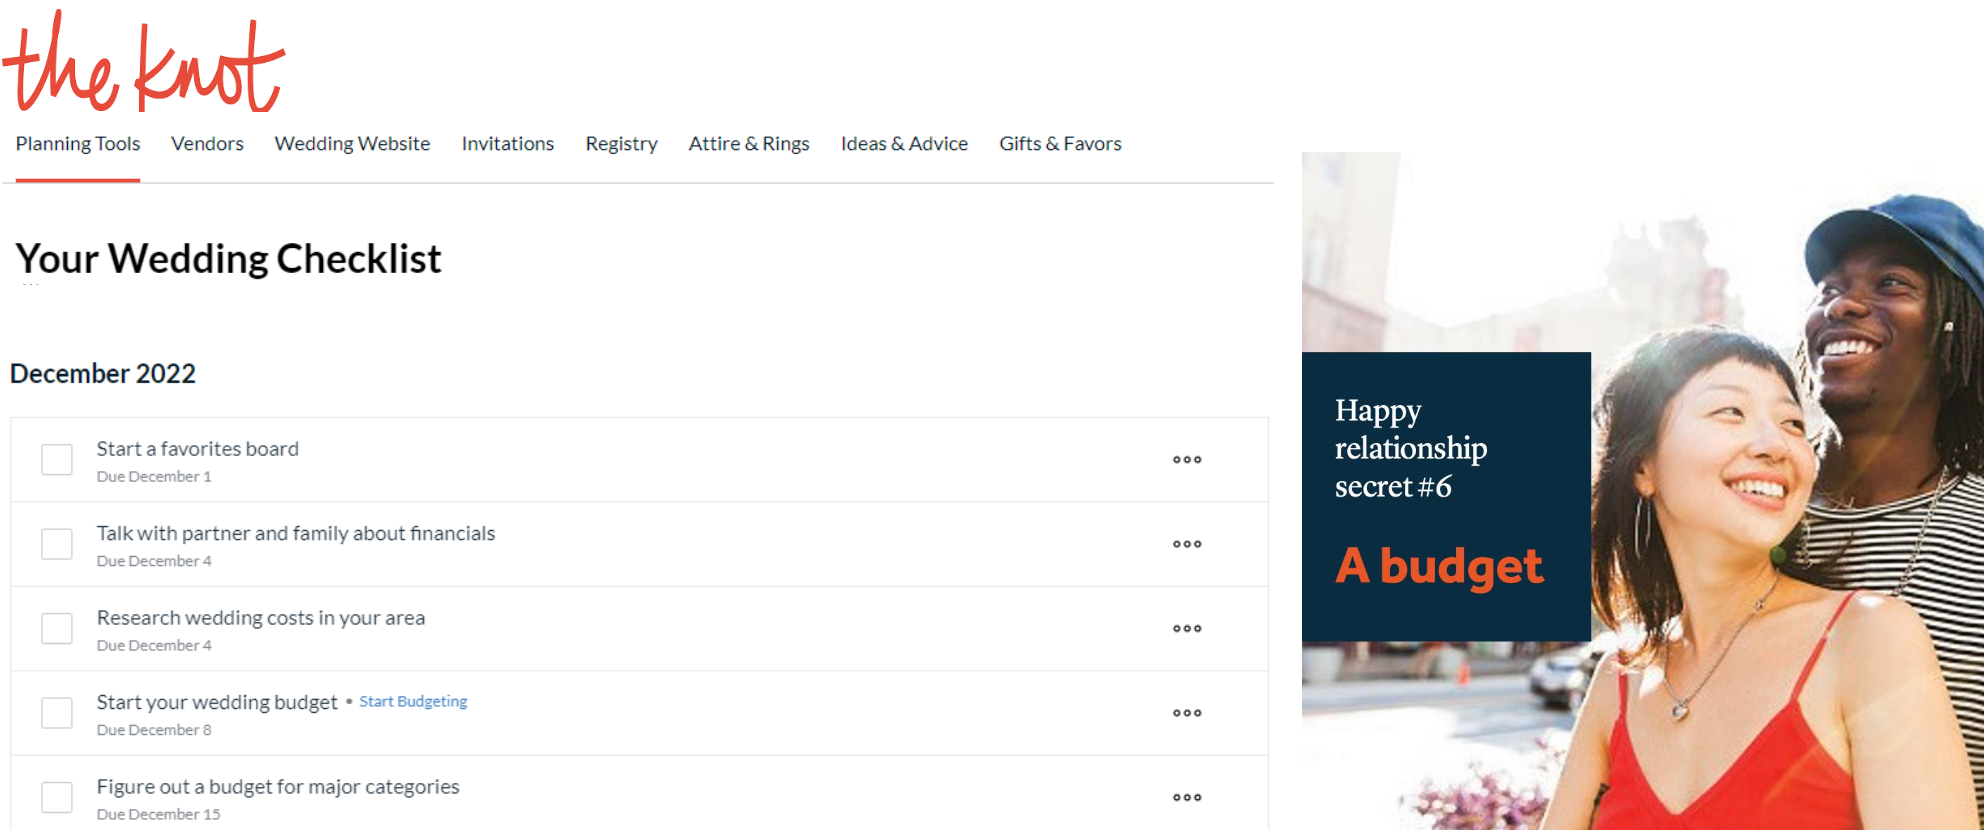Viewport: 1984px width, 830px height.
Task: Open Gifts & Favors menu
Action: point(1060,144)
